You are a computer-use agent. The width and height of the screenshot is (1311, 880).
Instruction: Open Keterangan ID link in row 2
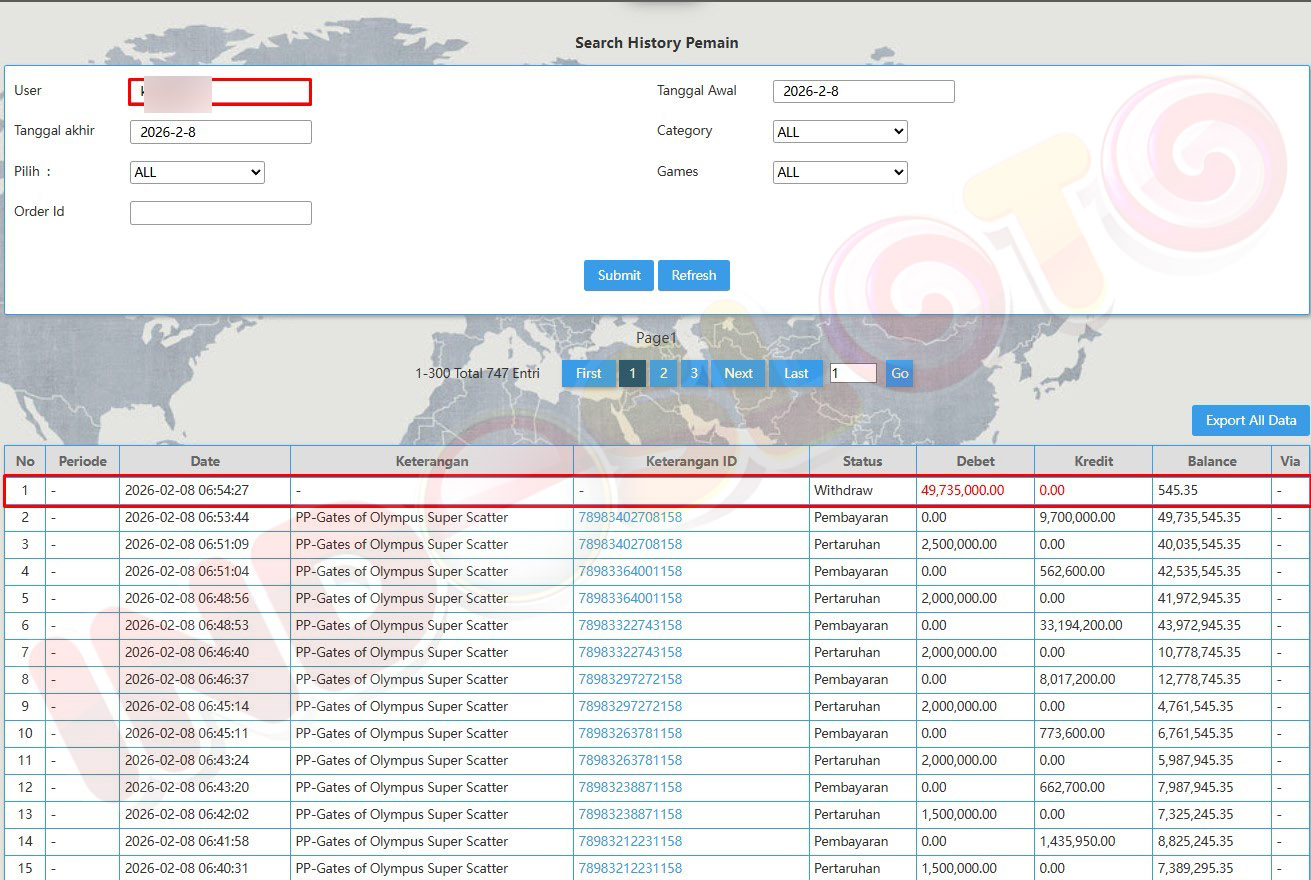click(x=630, y=518)
